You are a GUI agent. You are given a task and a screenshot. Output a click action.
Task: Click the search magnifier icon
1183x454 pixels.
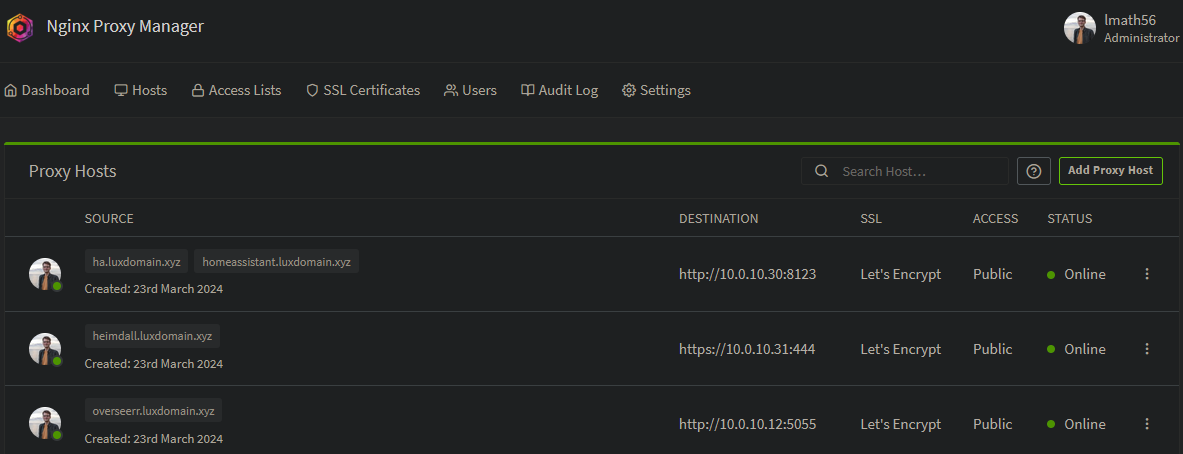click(821, 171)
